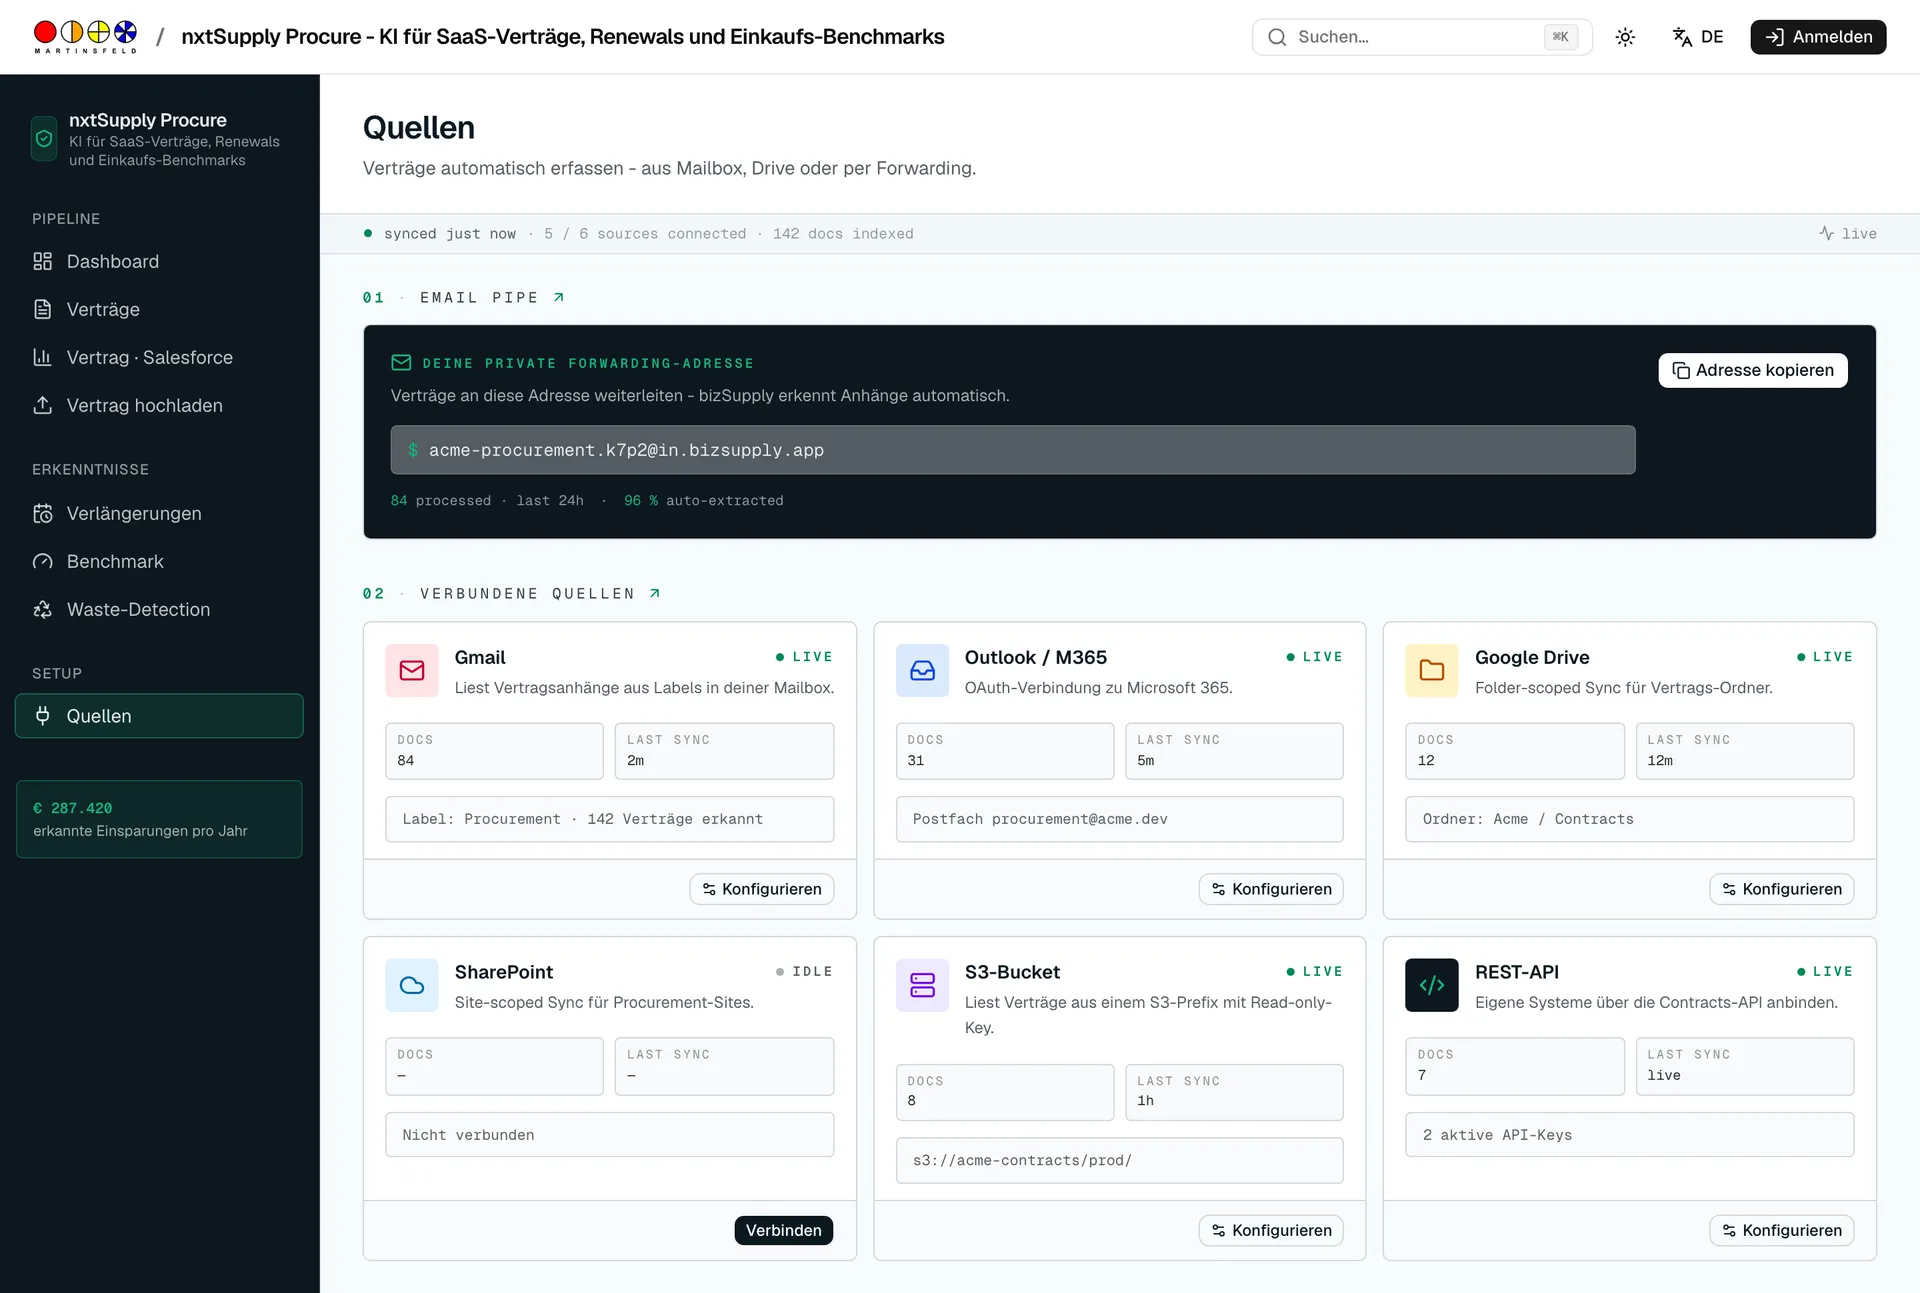Screen dimensions: 1920x1293
Task: Click SharePoint IDLE status badge
Action: click(x=804, y=971)
